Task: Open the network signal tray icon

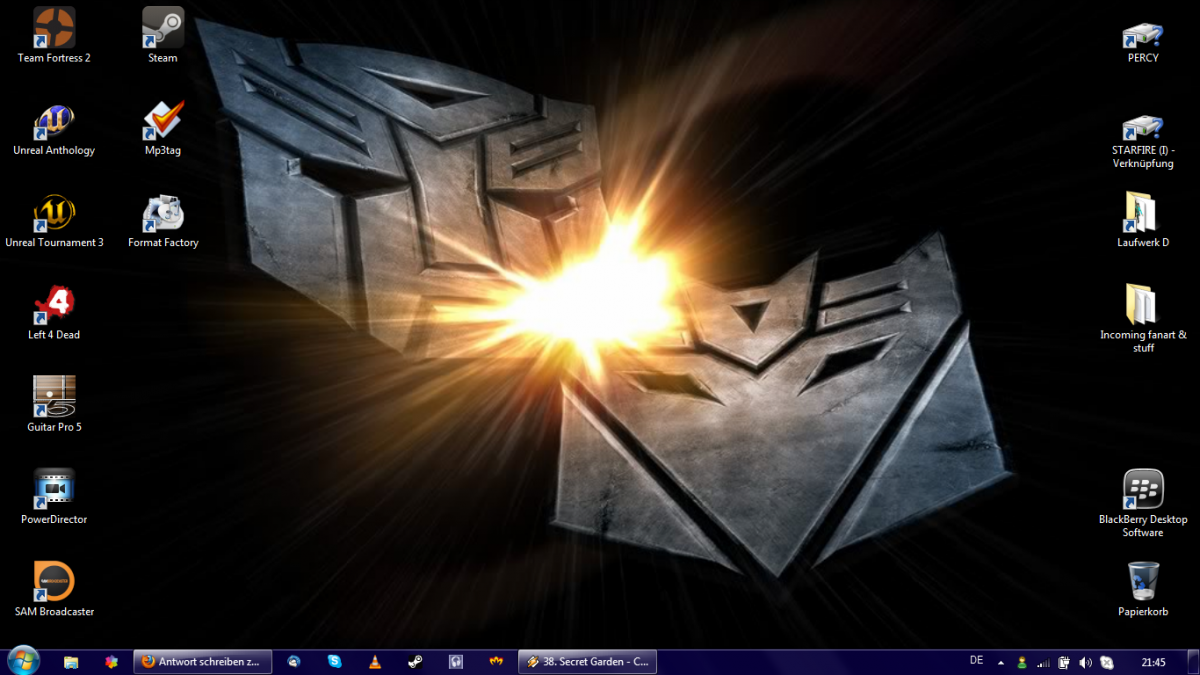Action: point(1043,662)
